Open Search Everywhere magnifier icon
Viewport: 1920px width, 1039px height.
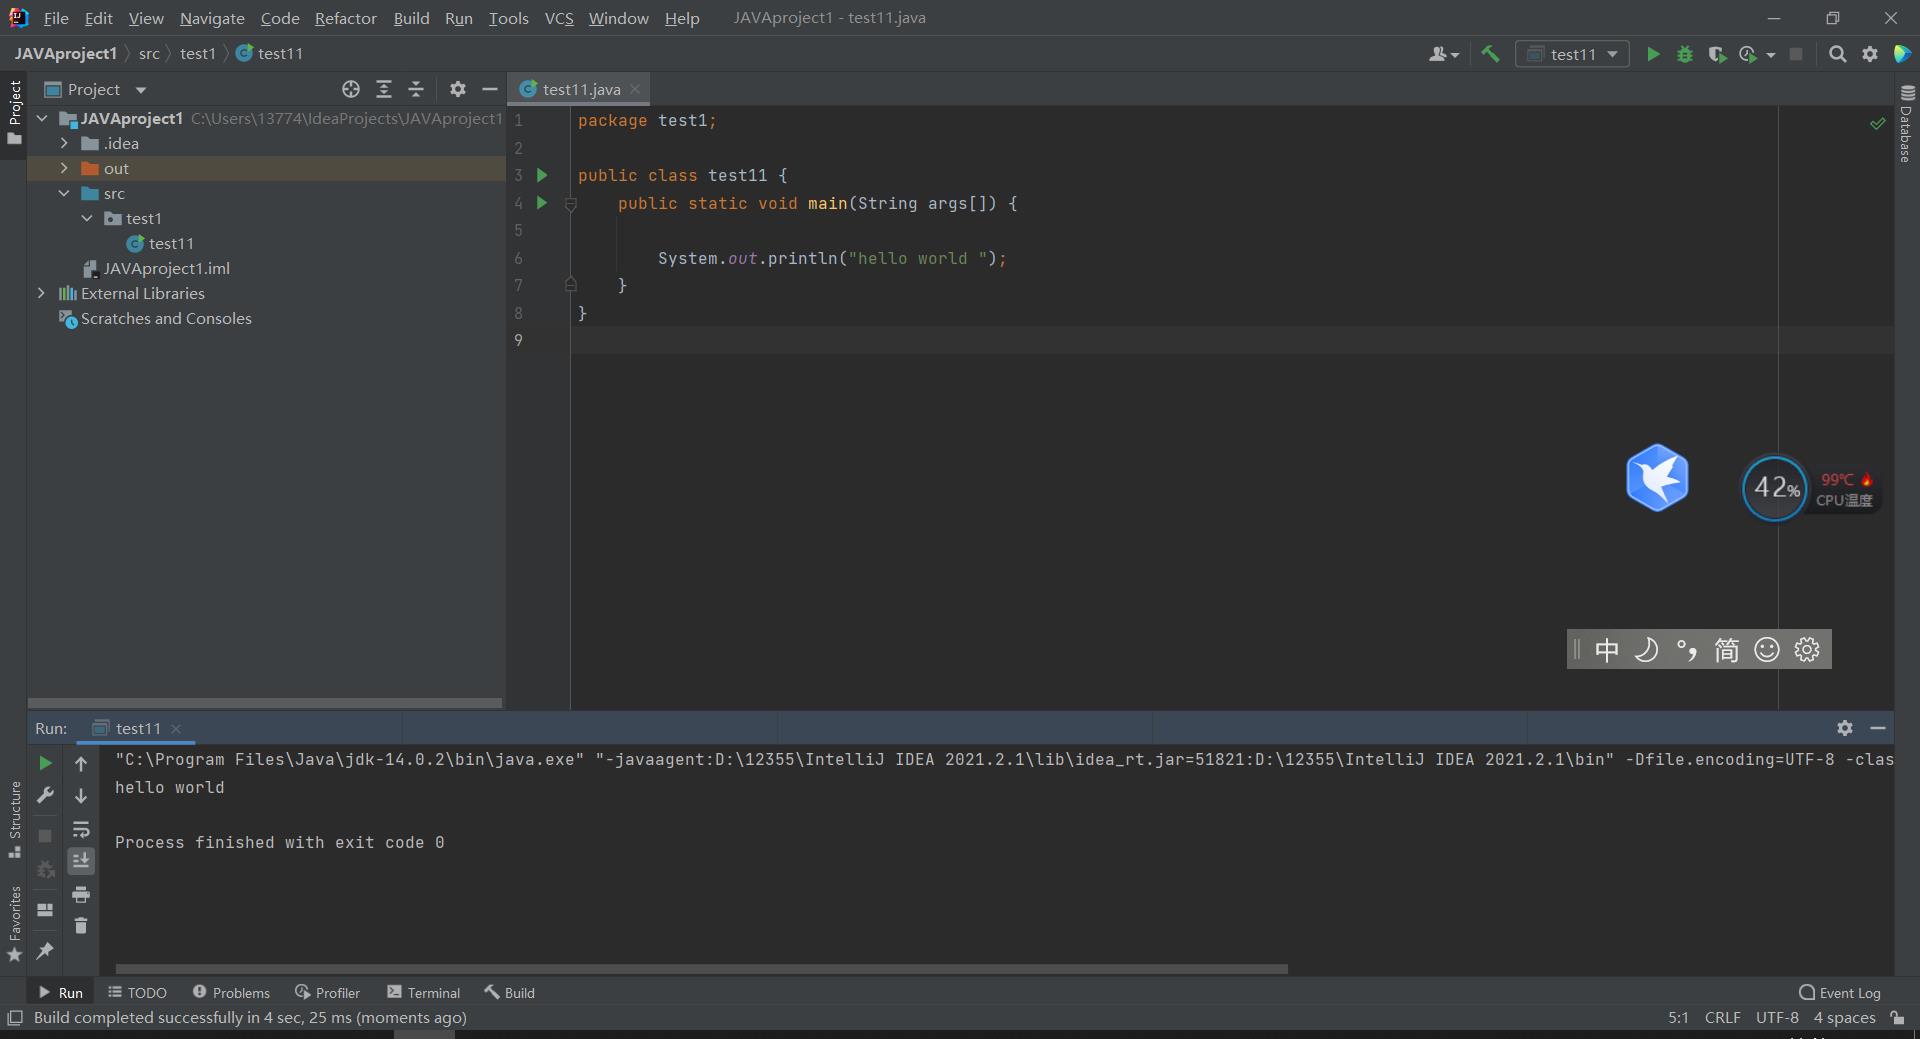point(1837,54)
